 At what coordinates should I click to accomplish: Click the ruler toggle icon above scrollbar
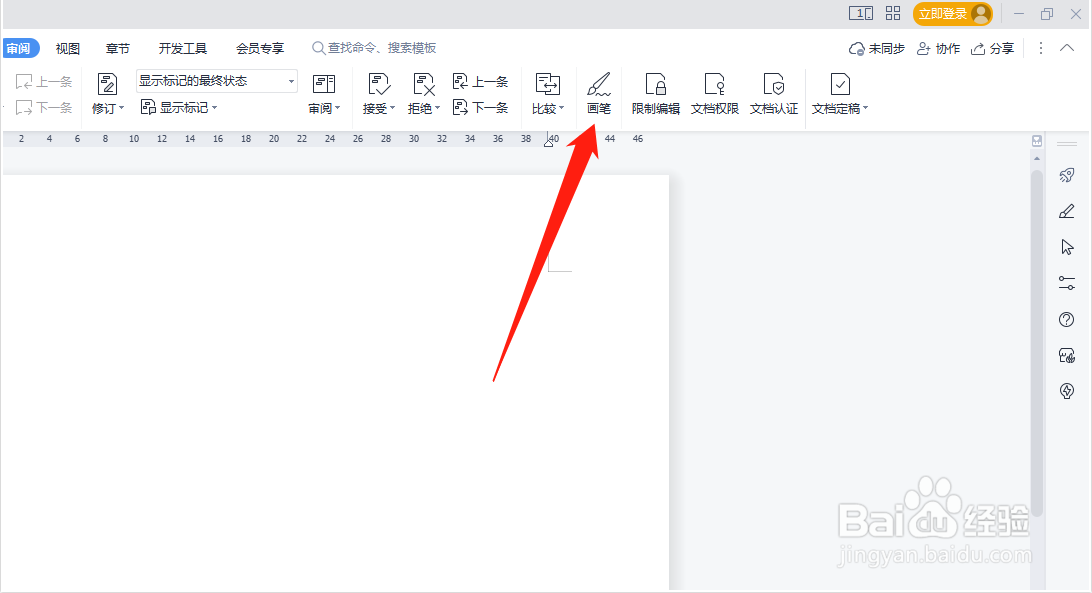pyautogui.click(x=1037, y=141)
